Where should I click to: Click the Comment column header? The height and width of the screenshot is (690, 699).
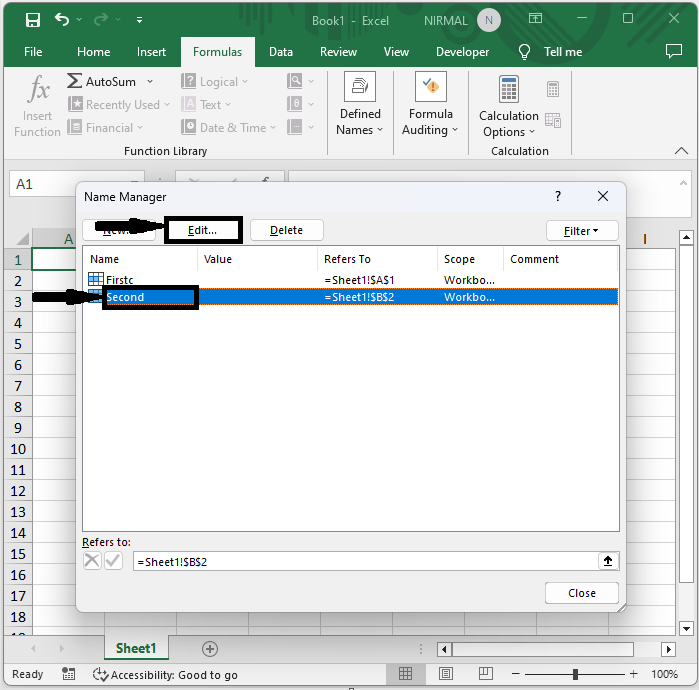pyautogui.click(x=560, y=259)
